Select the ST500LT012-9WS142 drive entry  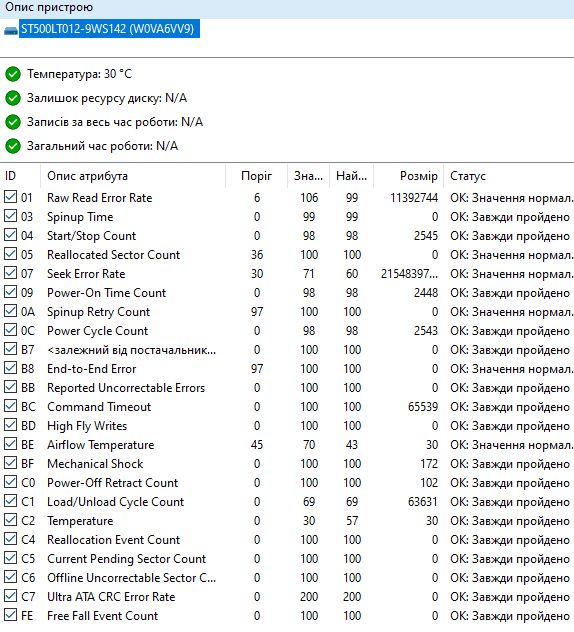tap(109, 29)
